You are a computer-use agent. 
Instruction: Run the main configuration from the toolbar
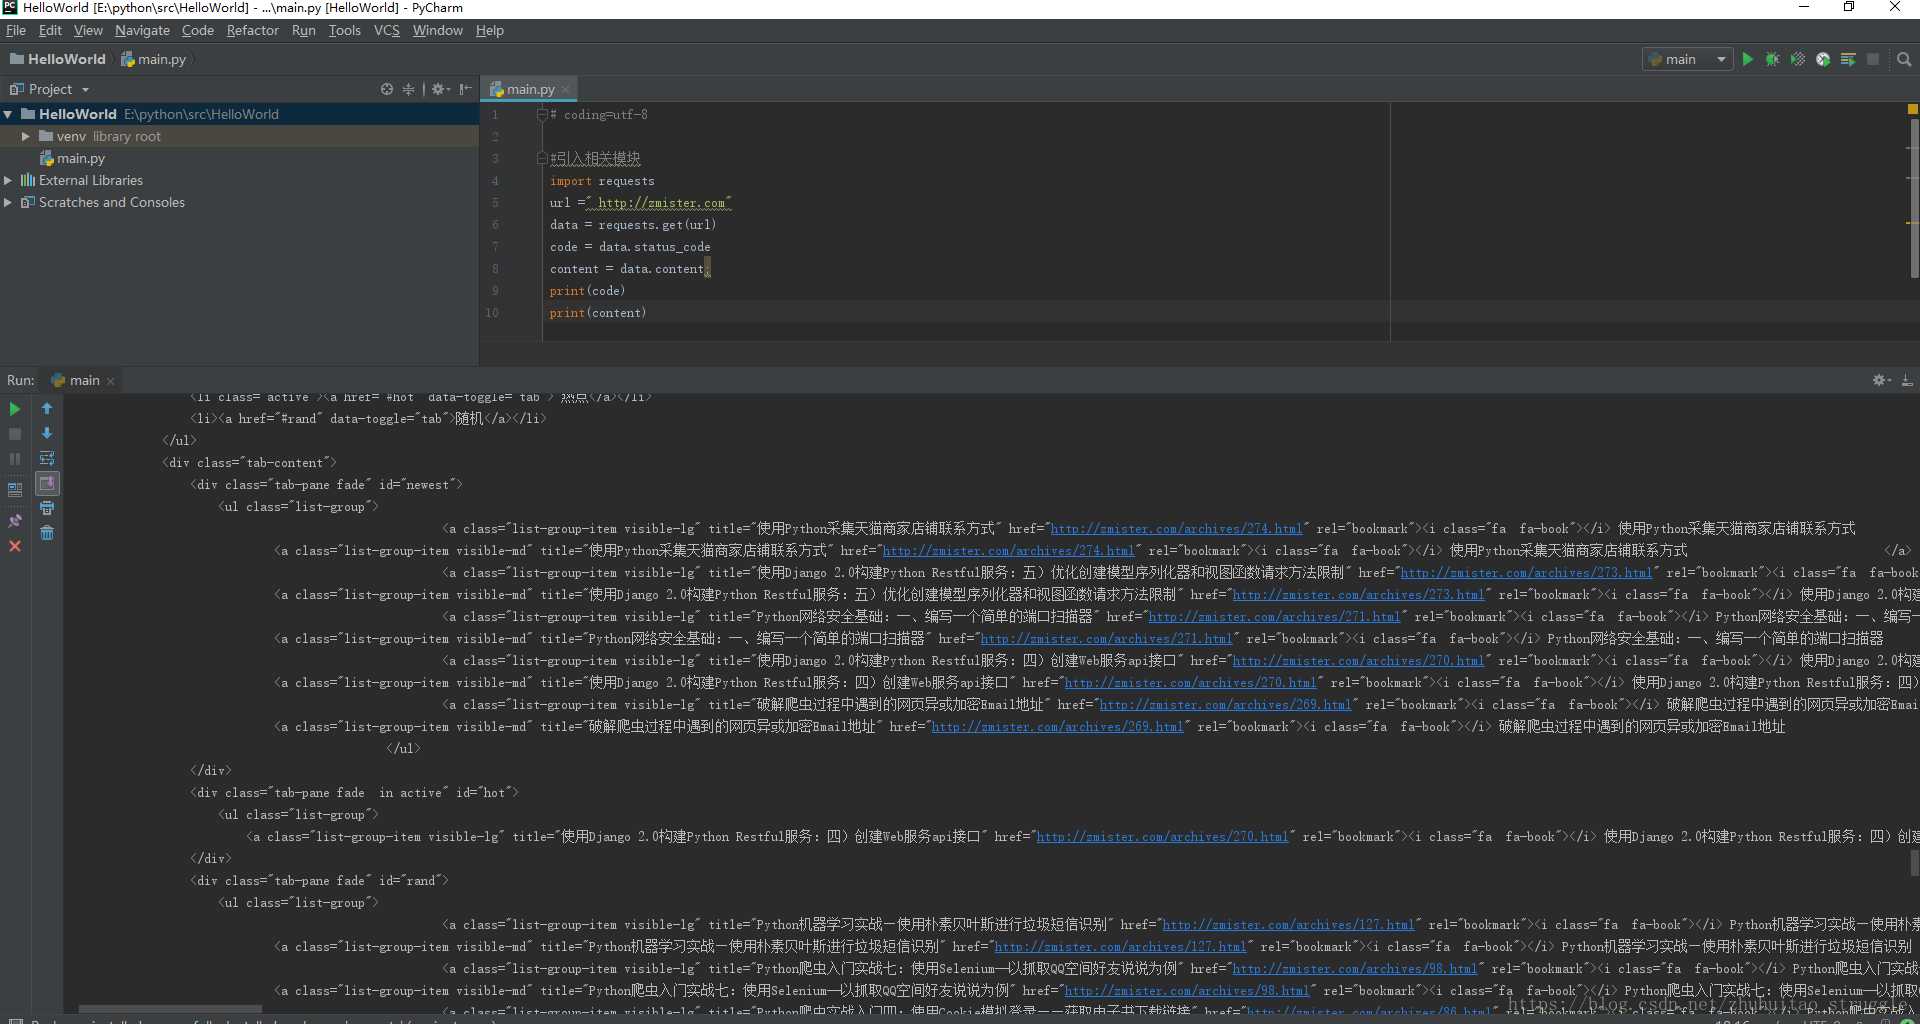pyautogui.click(x=1747, y=59)
